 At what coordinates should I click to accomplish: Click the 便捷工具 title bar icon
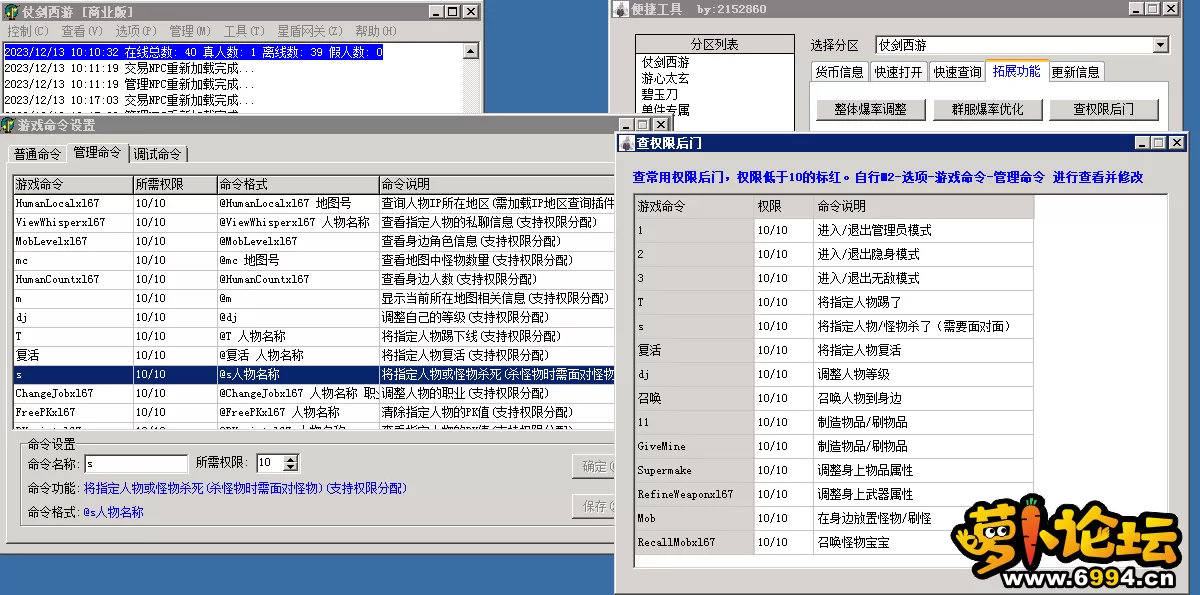click(x=621, y=9)
